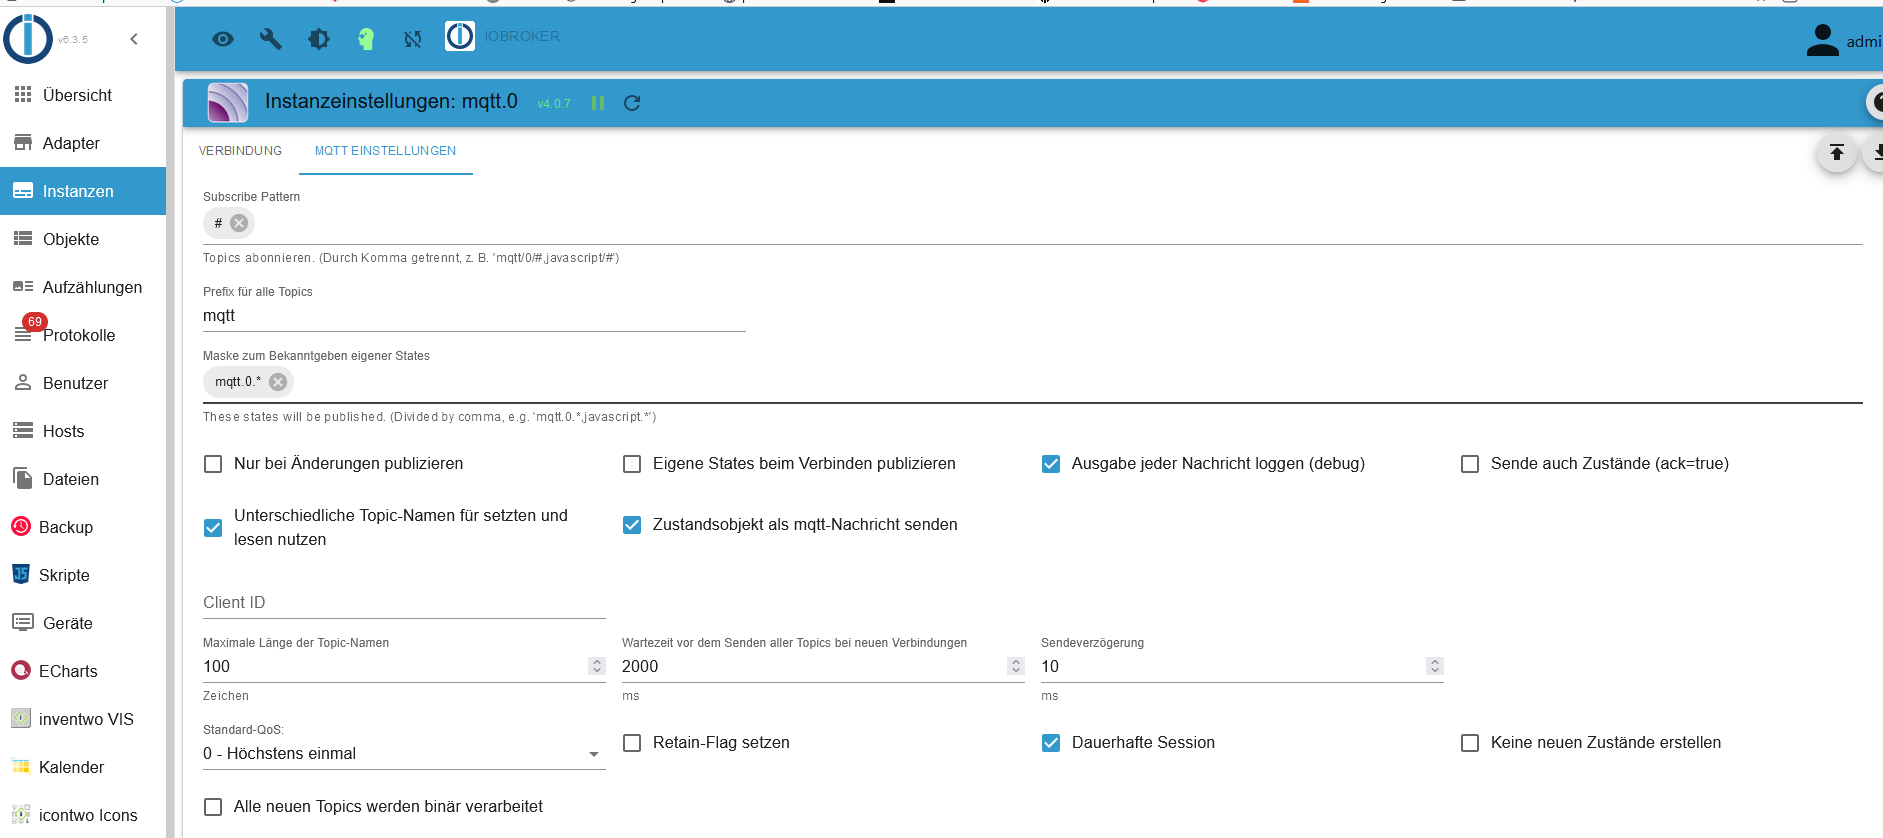
Task: Open Hosts in the sidebar
Action: coord(83,431)
